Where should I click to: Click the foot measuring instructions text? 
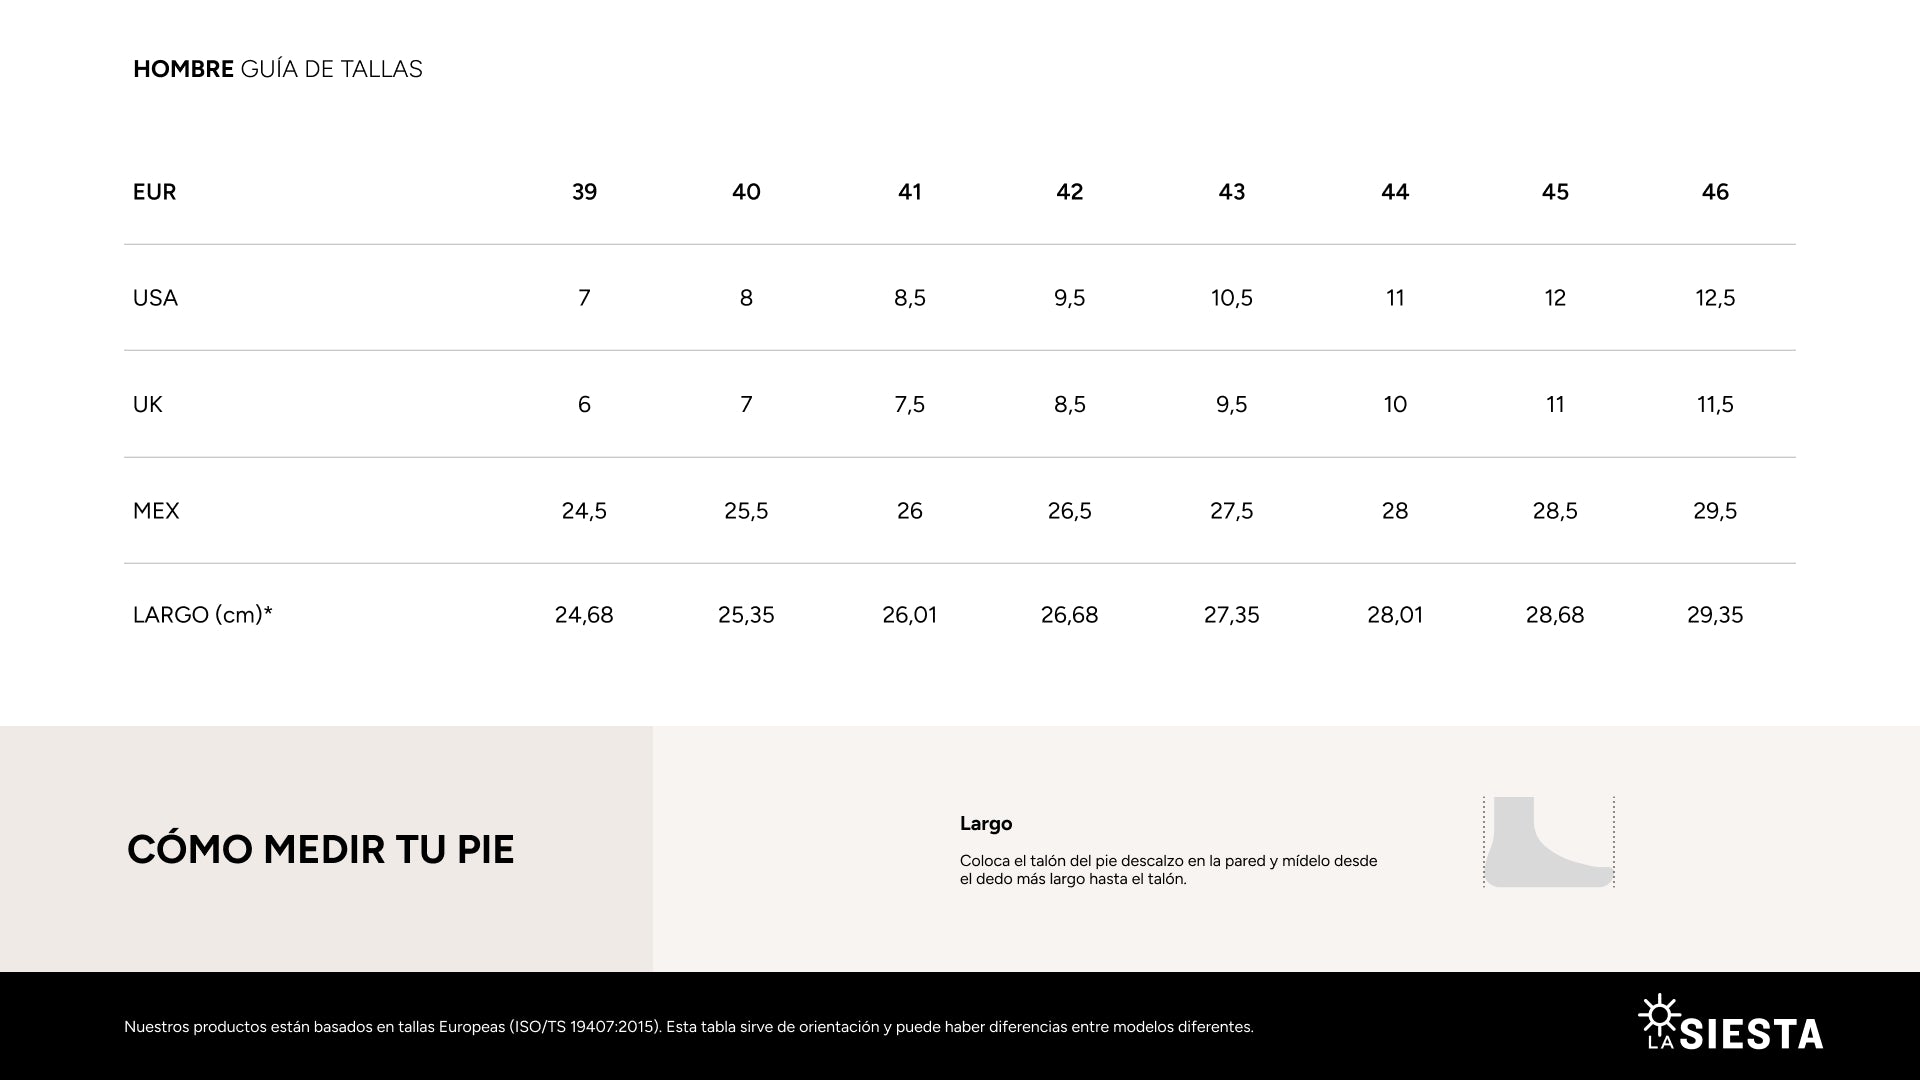point(1168,870)
